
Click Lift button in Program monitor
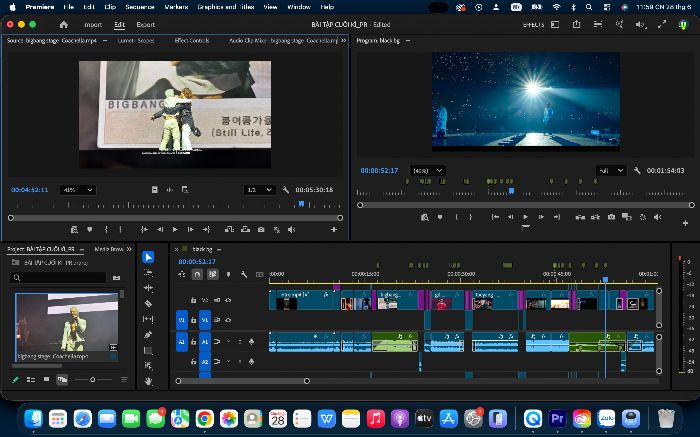(580, 217)
